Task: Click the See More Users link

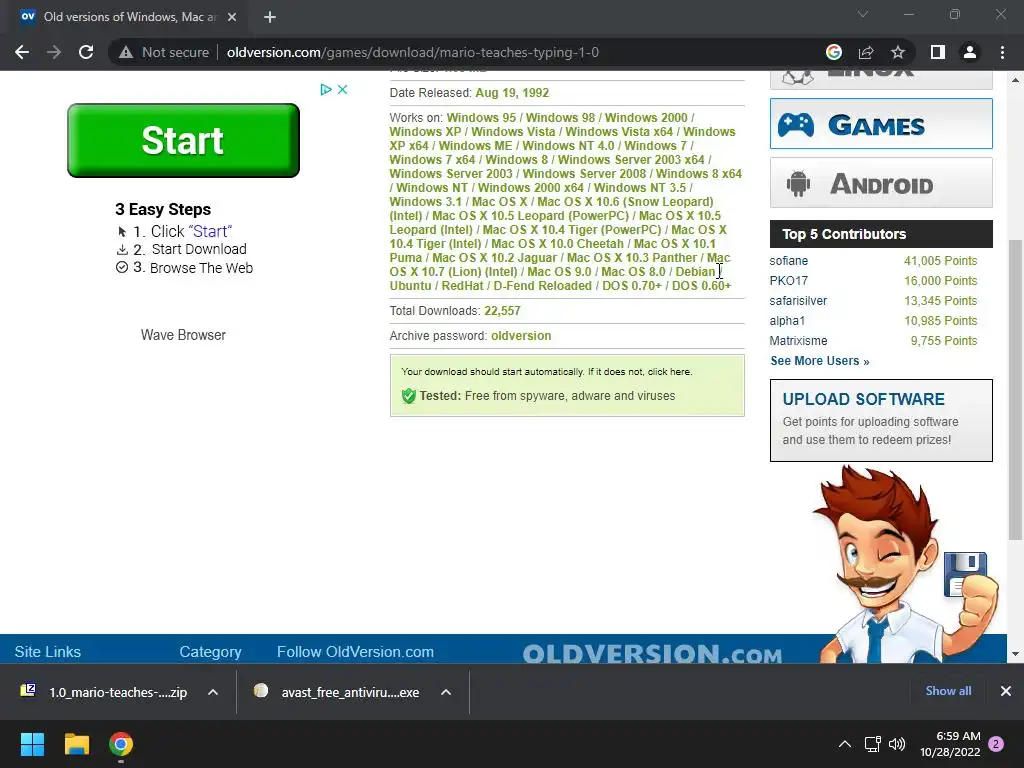Action: point(820,360)
